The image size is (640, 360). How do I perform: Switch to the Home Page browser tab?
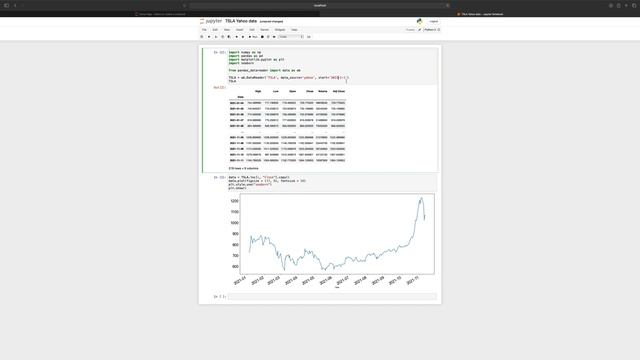[x=160, y=14]
